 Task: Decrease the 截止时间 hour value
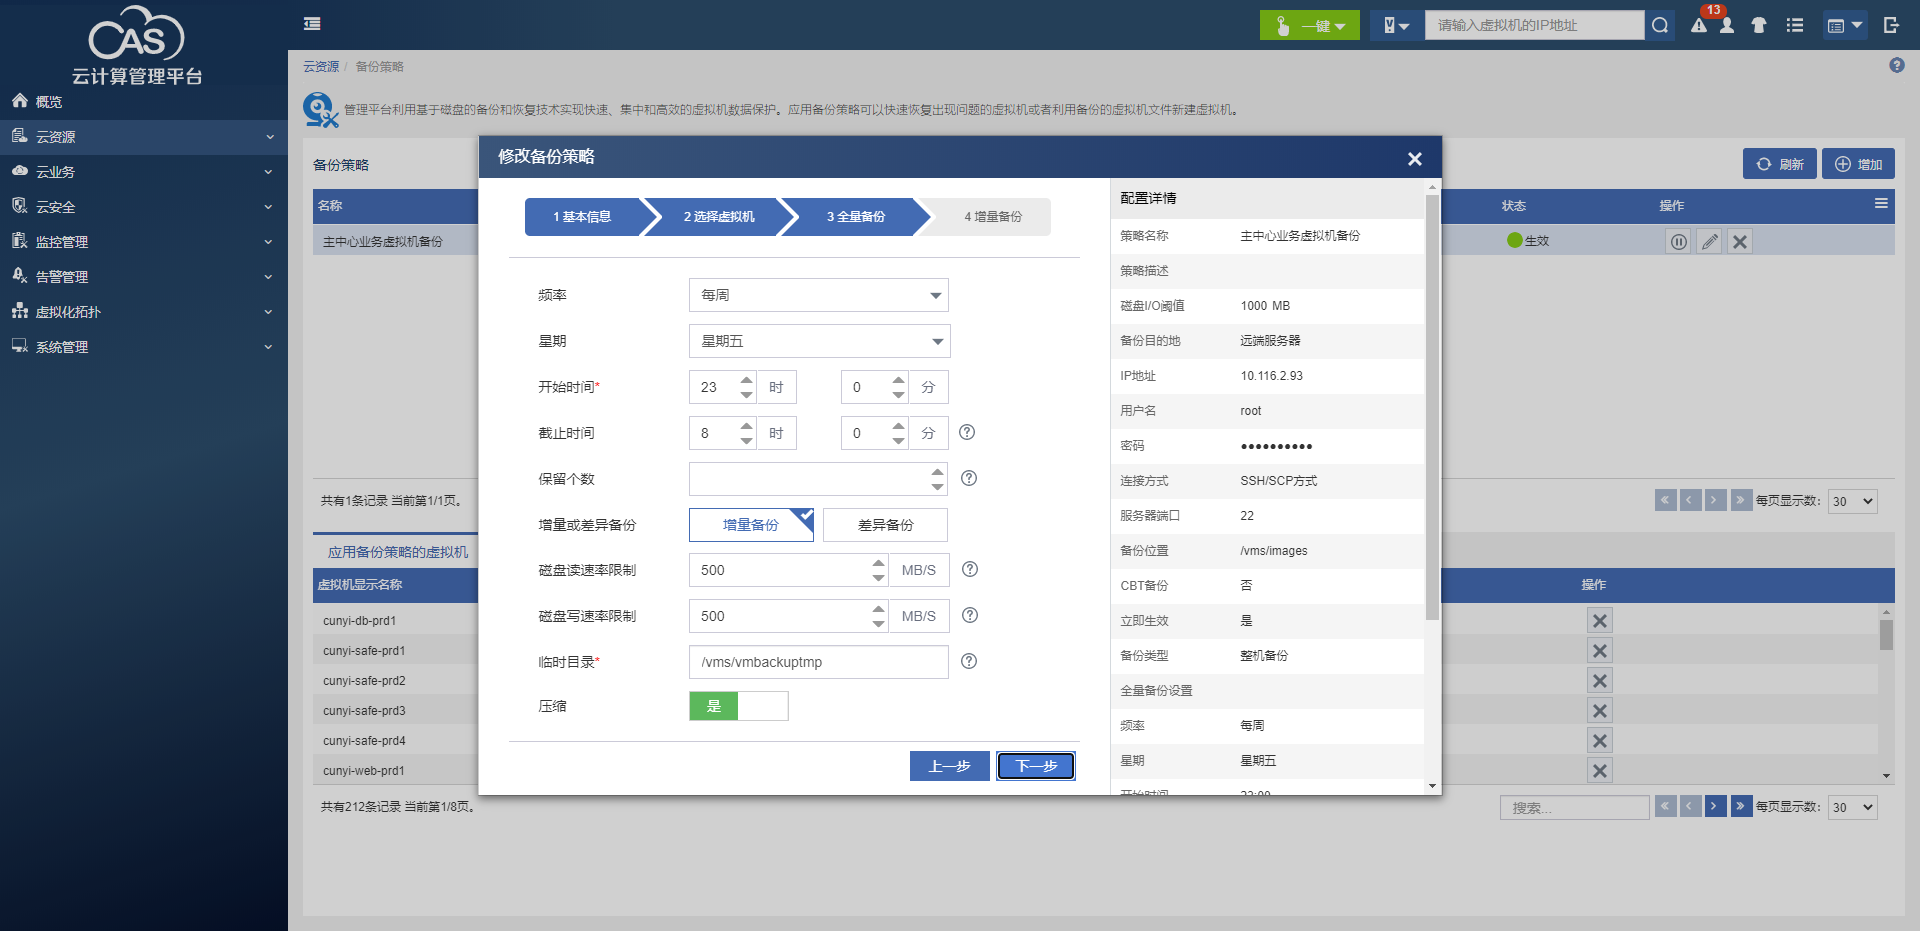[x=746, y=440]
